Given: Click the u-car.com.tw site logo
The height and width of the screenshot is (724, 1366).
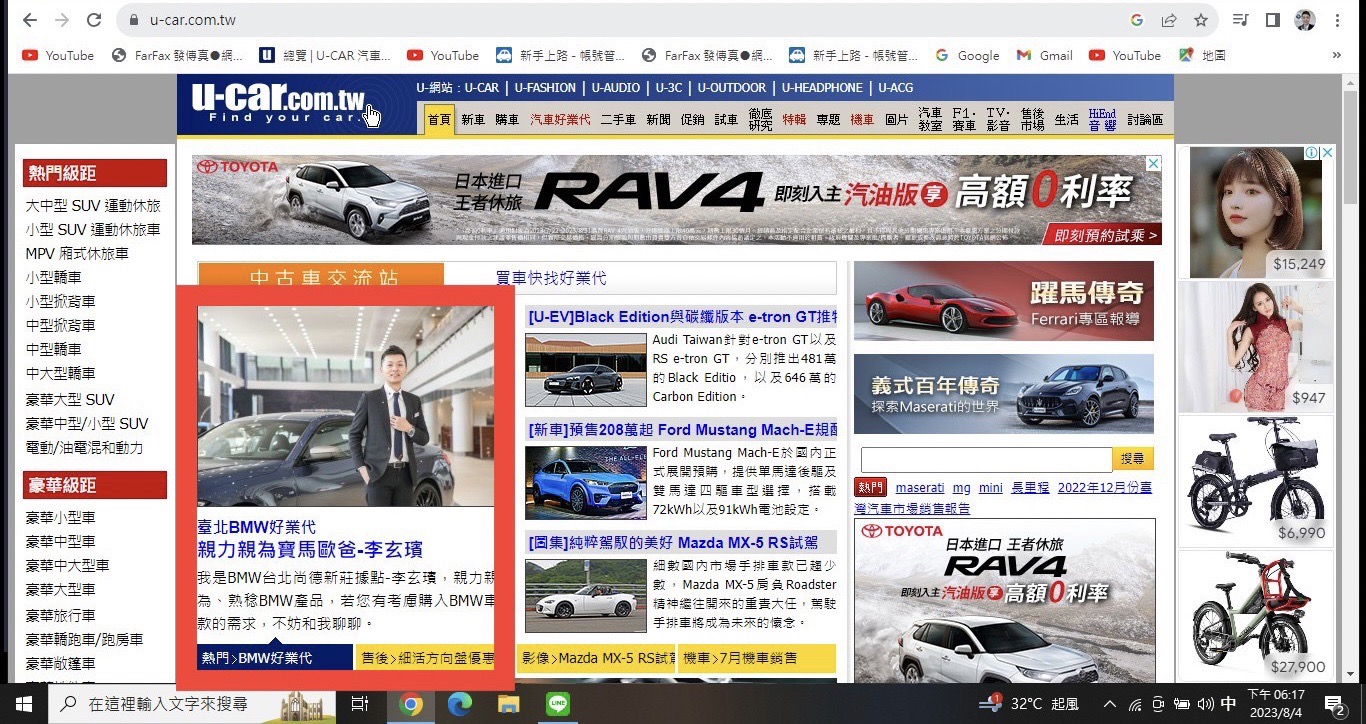Looking at the screenshot, I should tap(279, 103).
